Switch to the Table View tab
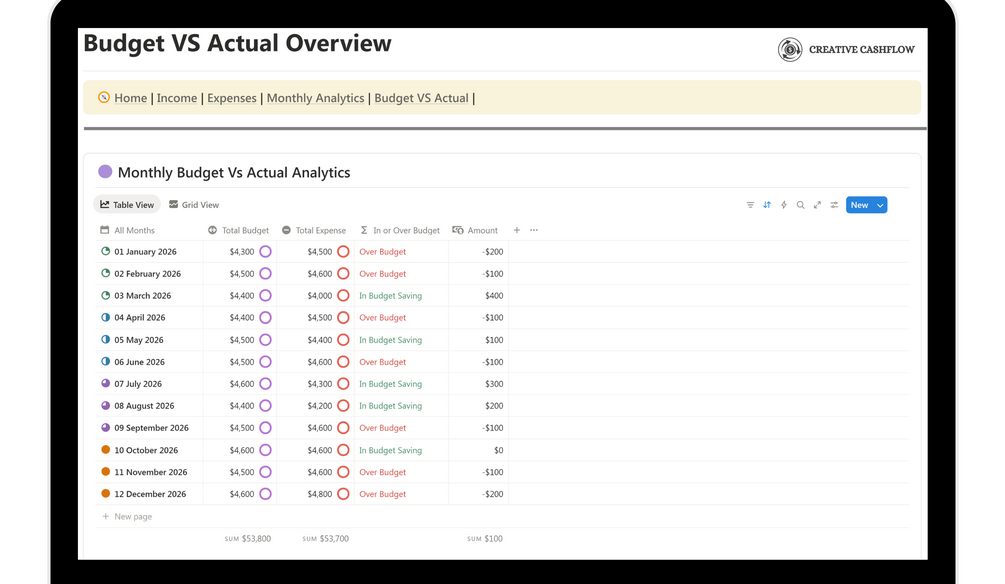This screenshot has width=1005, height=584. (127, 205)
